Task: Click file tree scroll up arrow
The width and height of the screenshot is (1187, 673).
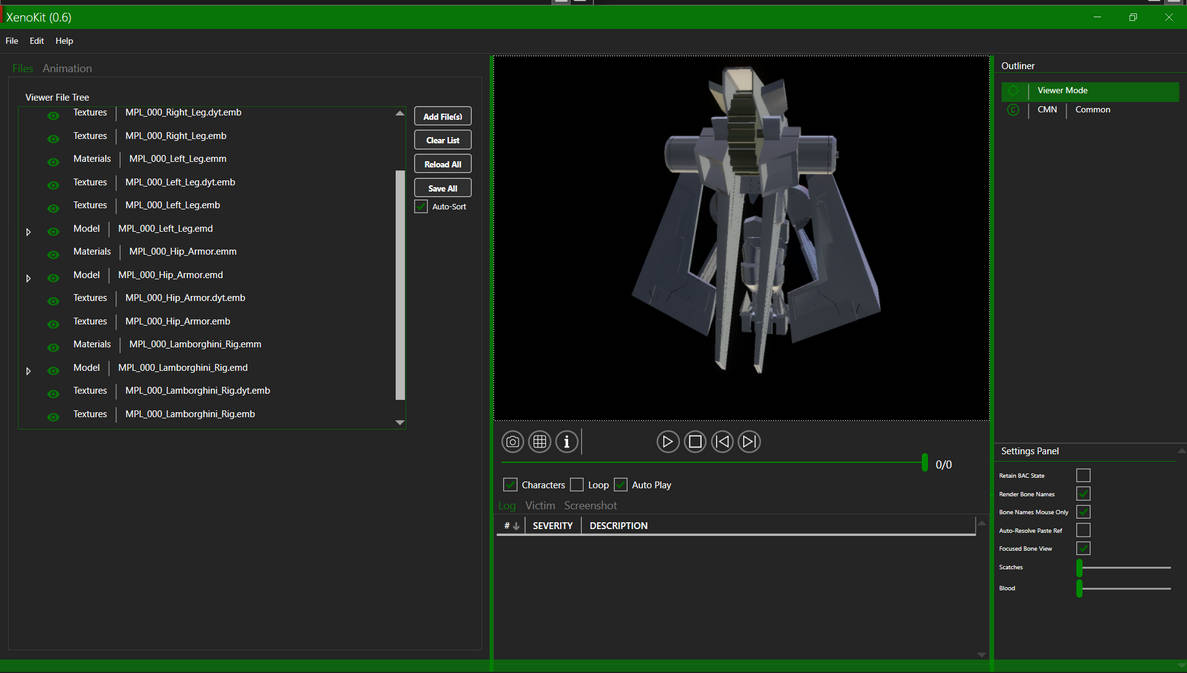Action: 400,114
